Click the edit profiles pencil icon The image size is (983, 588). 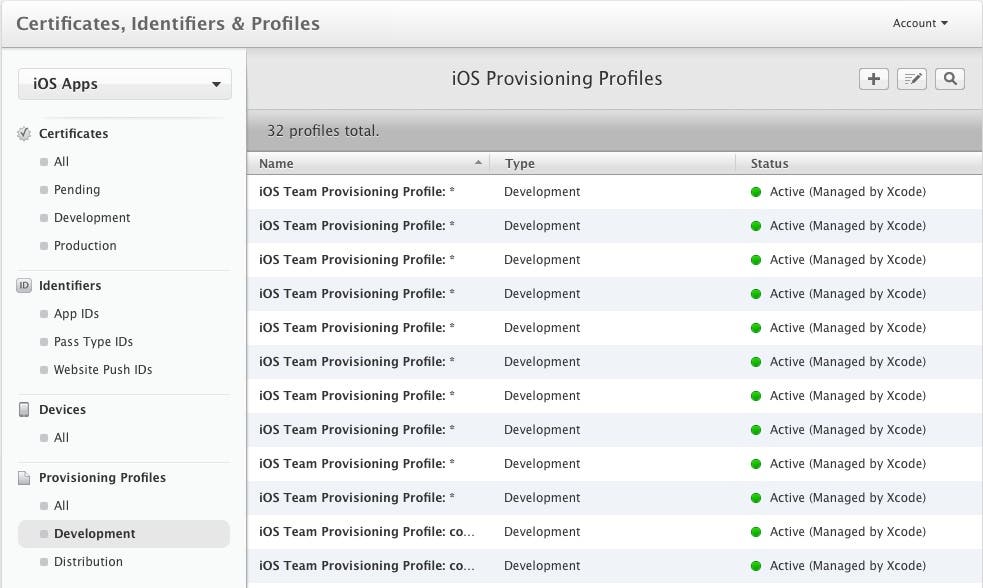pyautogui.click(x=911, y=79)
